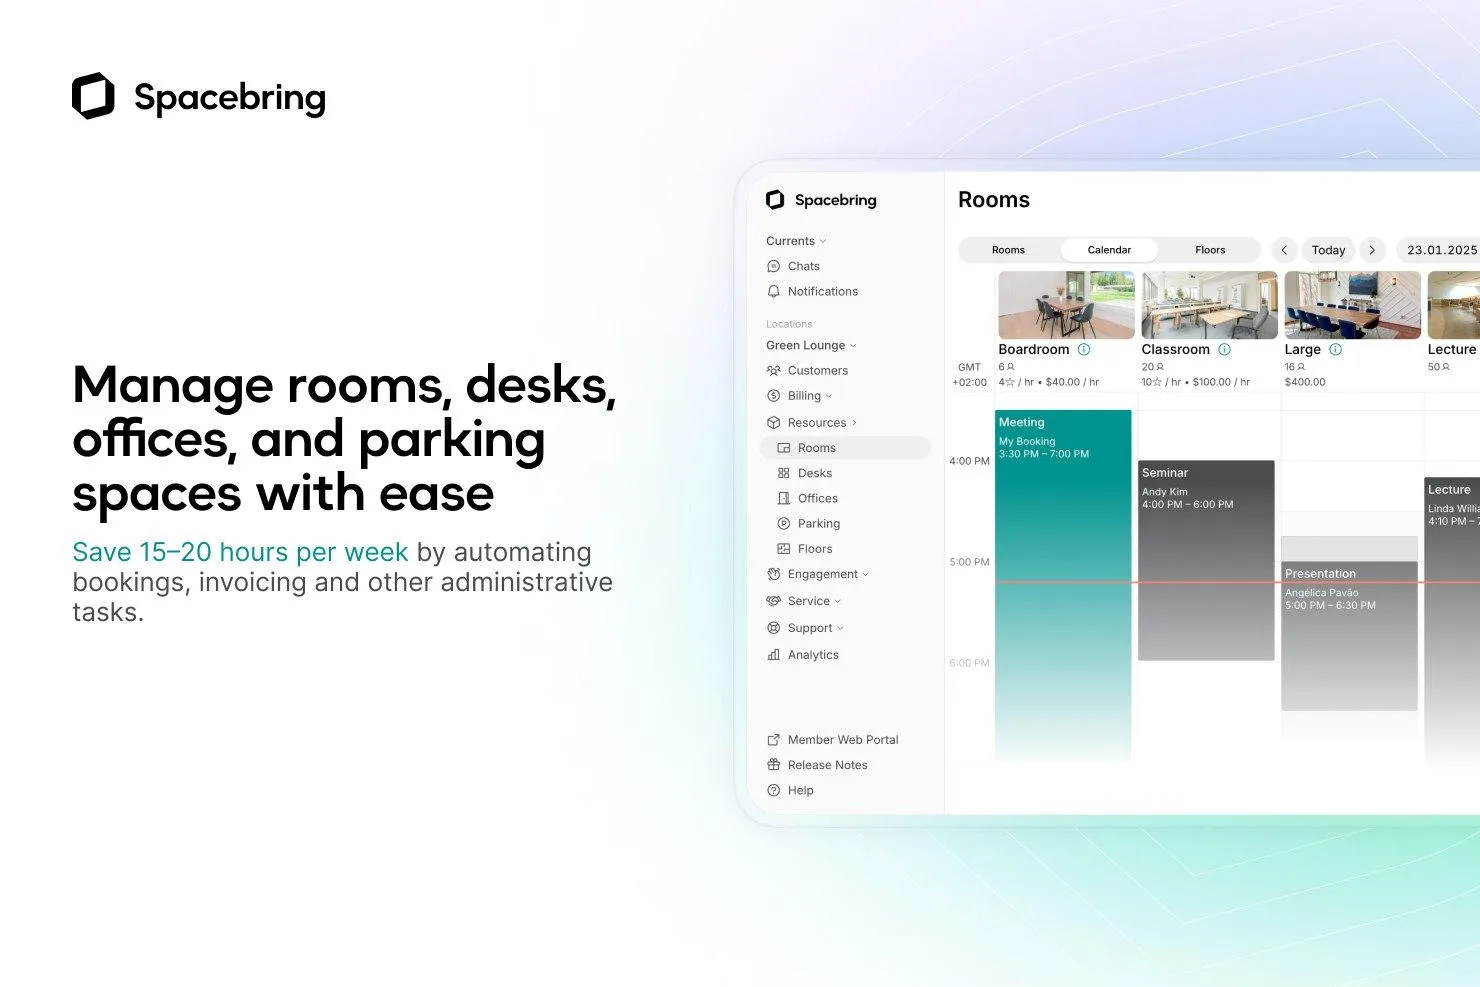1480x987 pixels.
Task: Open the Meeting booking 3:30 PM – 7:00 PM
Action: 1063,585
